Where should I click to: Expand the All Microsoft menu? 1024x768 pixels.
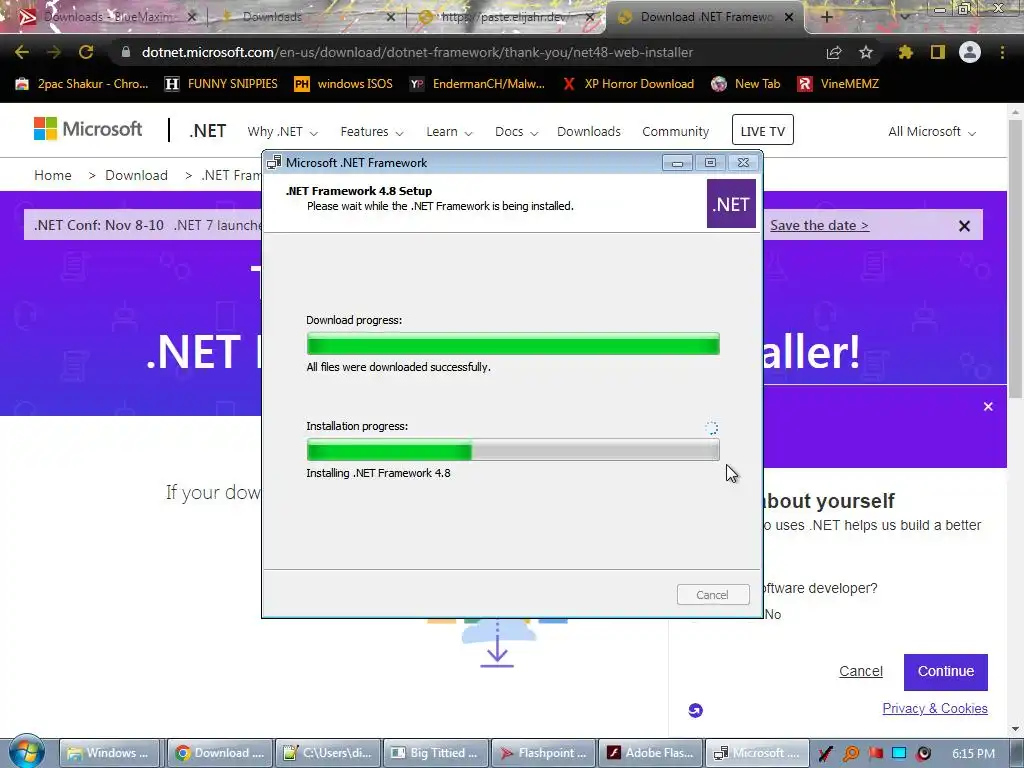click(932, 132)
